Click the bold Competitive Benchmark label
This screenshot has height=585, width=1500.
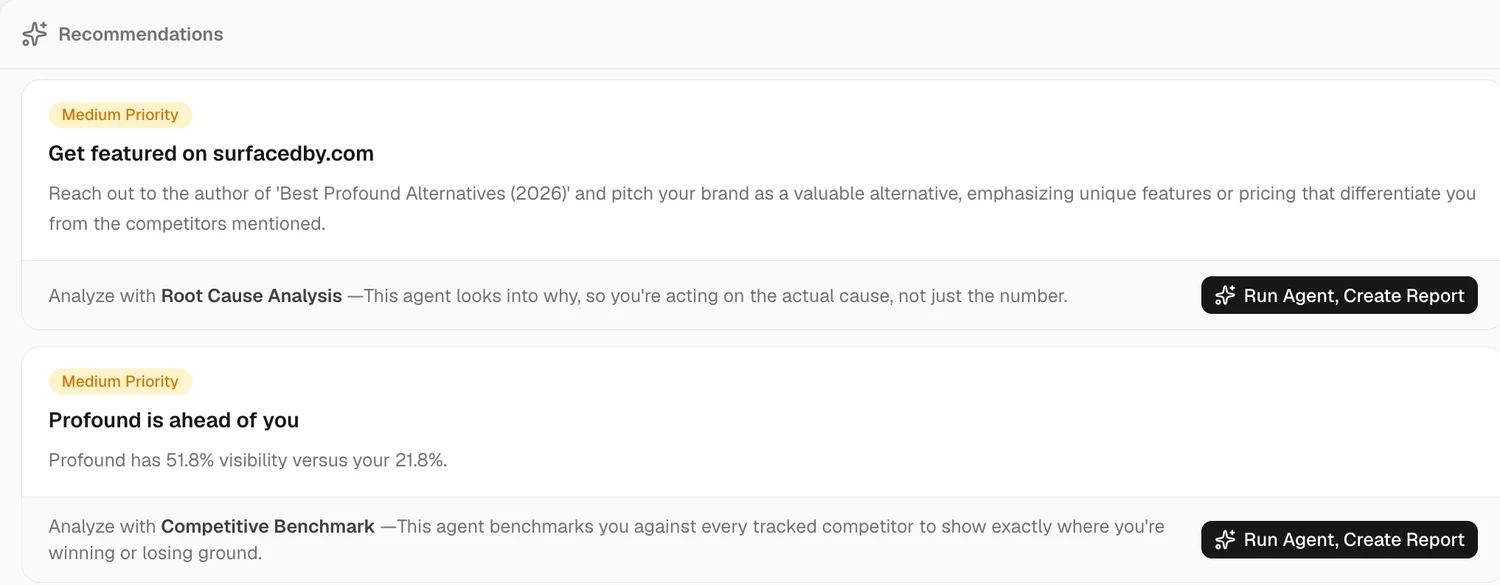(268, 526)
